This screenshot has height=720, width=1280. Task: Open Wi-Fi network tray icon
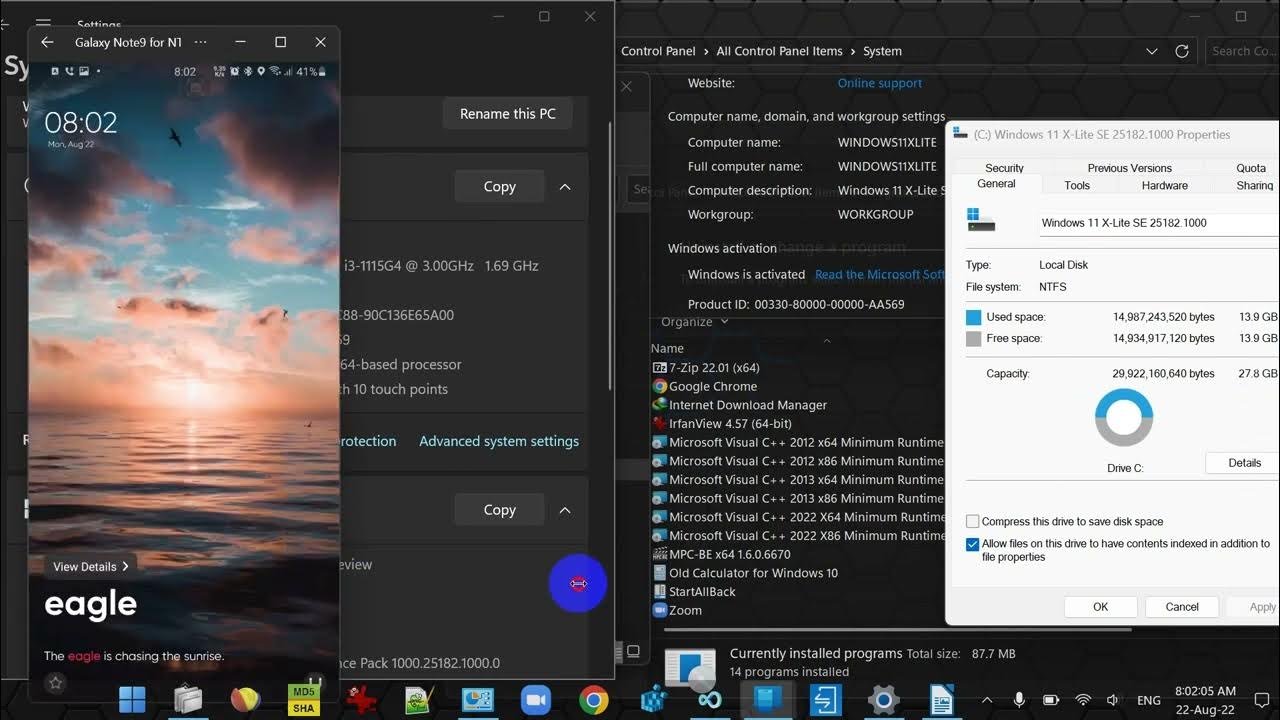coord(1082,700)
